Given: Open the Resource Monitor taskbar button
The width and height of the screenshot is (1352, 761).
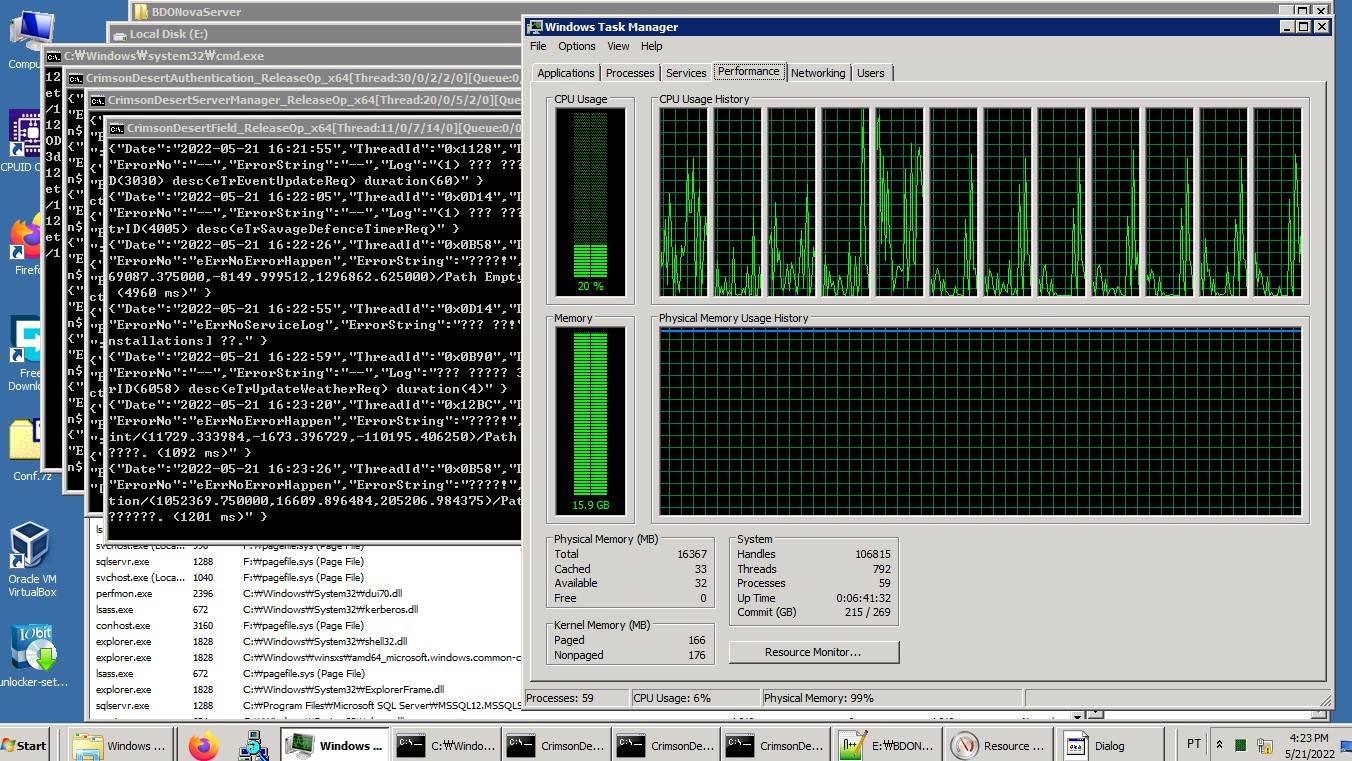Looking at the screenshot, I should click(997, 746).
